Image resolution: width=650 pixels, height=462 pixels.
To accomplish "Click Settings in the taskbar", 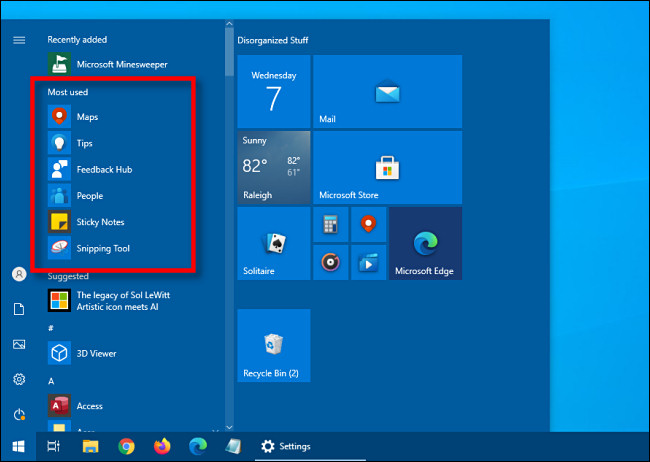I will pos(285,446).
